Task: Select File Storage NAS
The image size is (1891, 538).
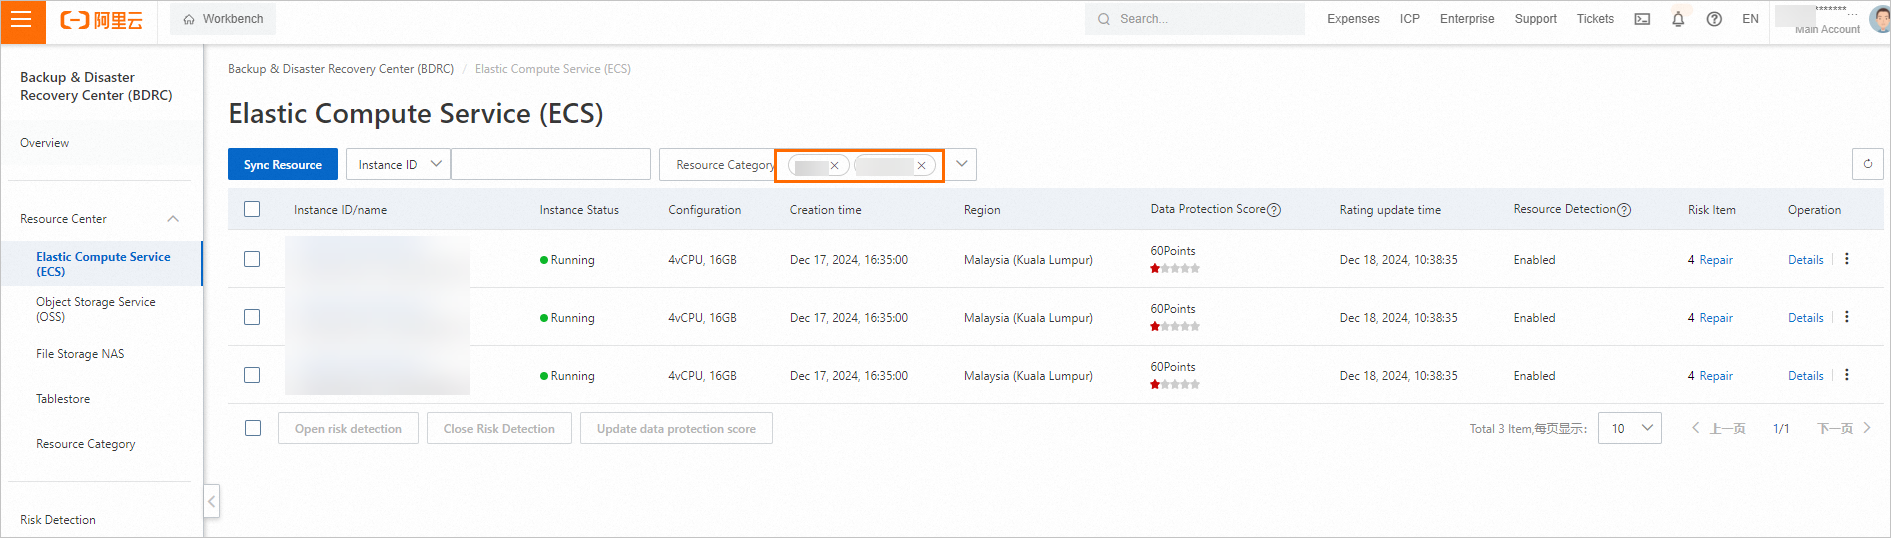Action: [80, 354]
